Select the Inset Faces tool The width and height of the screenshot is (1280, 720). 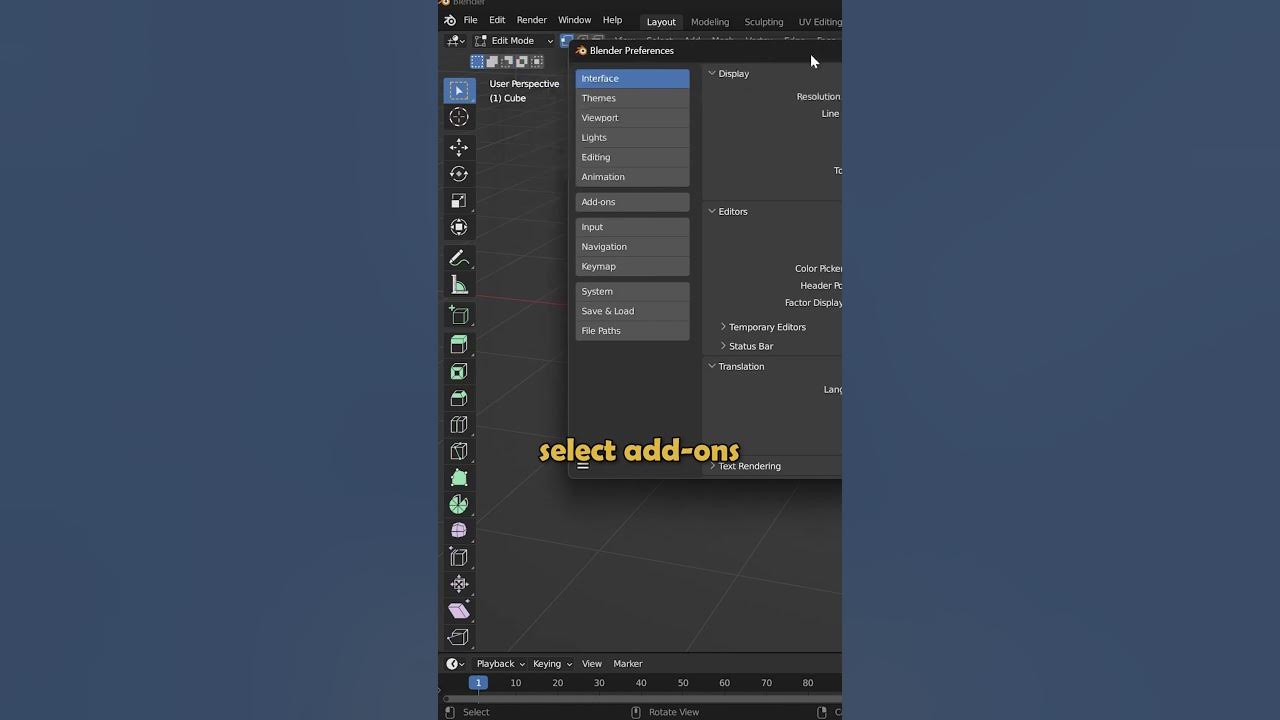click(x=459, y=372)
